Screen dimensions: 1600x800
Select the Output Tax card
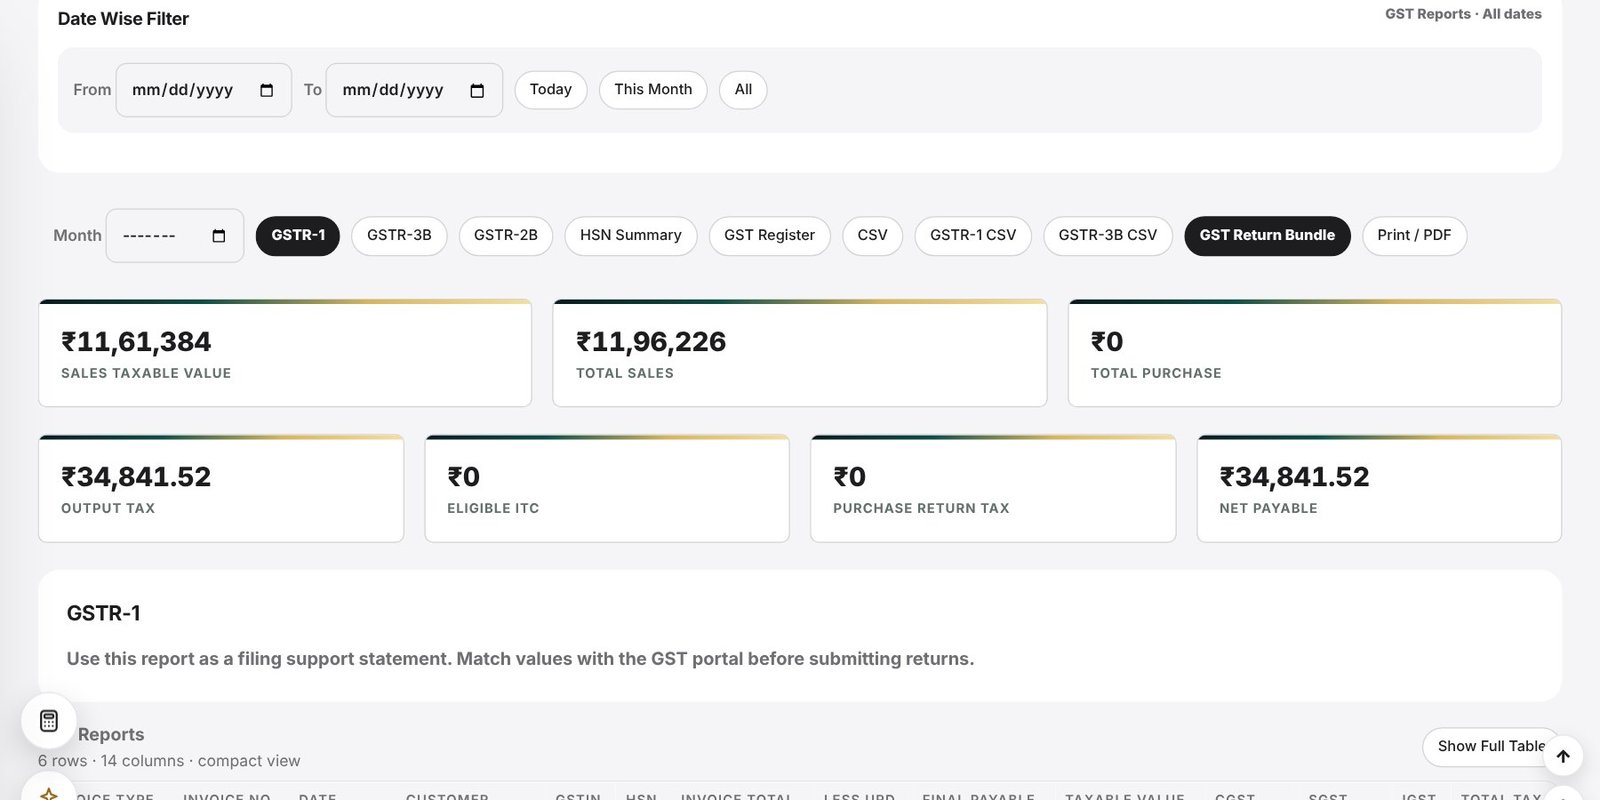221,489
